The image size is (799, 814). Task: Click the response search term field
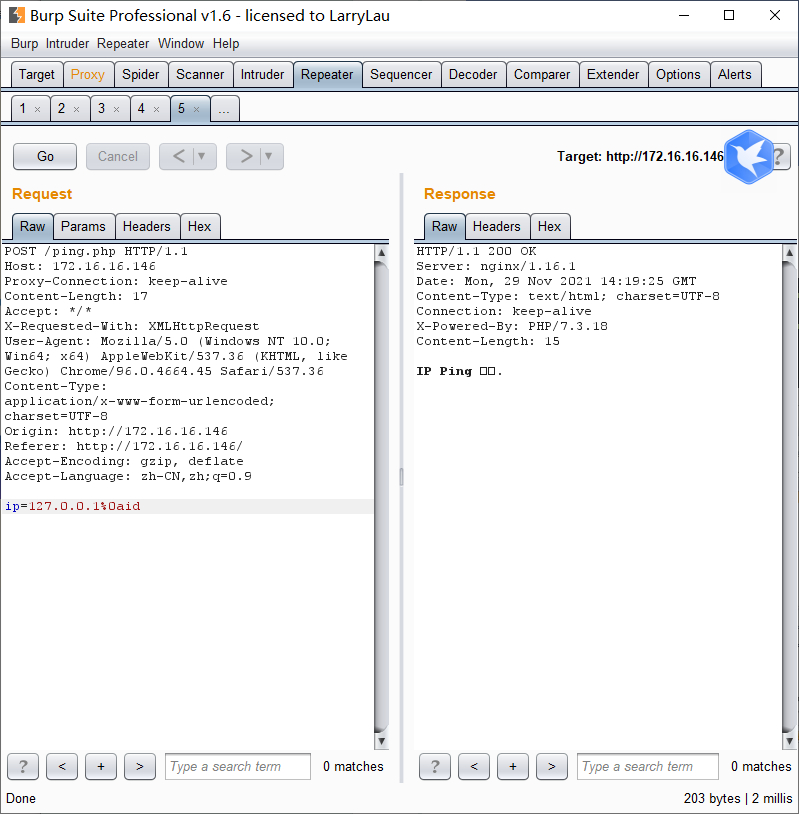[x=648, y=766]
